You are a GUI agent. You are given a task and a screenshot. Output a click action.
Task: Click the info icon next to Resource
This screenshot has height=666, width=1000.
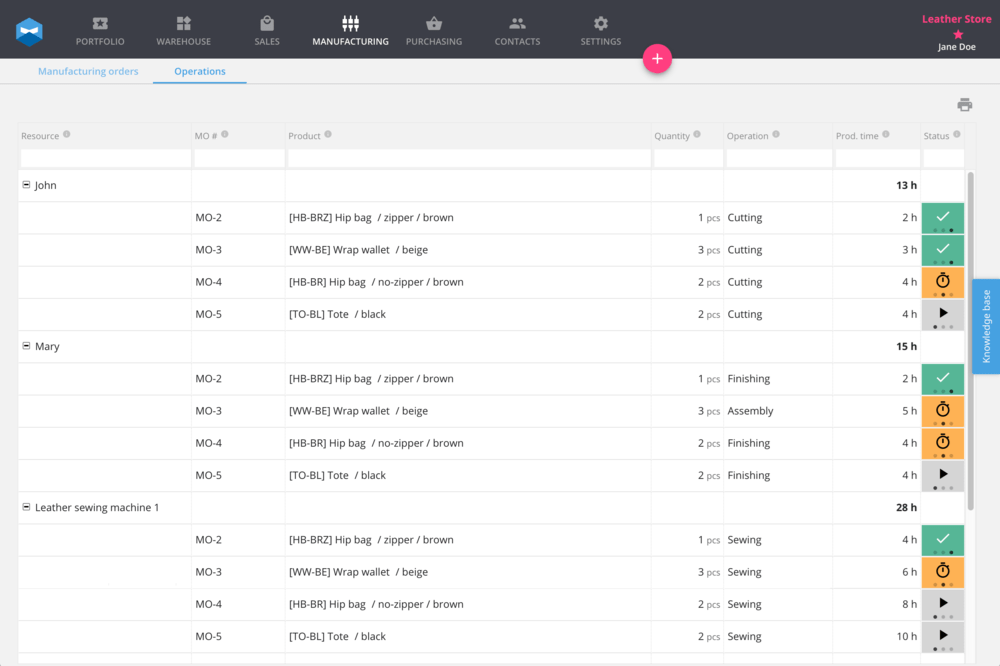tap(67, 135)
